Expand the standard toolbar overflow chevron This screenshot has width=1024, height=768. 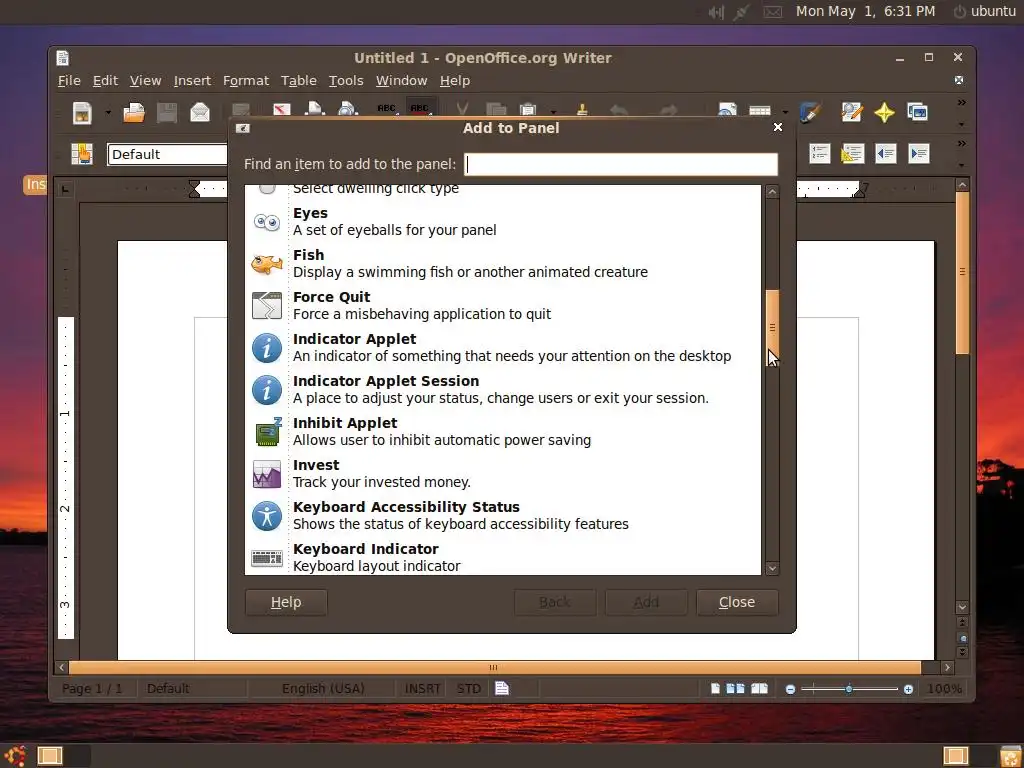tap(961, 103)
